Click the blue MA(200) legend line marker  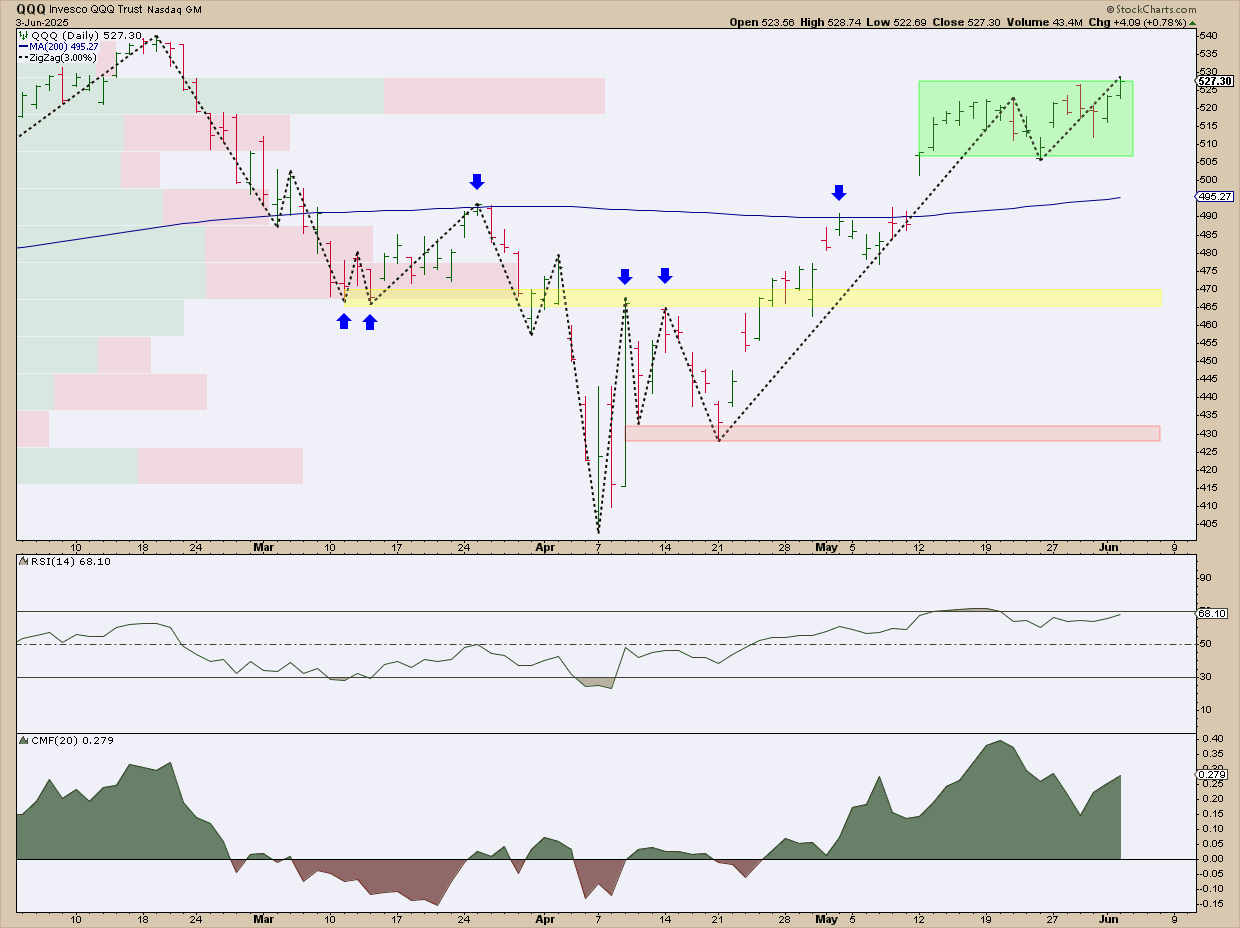click(21, 46)
